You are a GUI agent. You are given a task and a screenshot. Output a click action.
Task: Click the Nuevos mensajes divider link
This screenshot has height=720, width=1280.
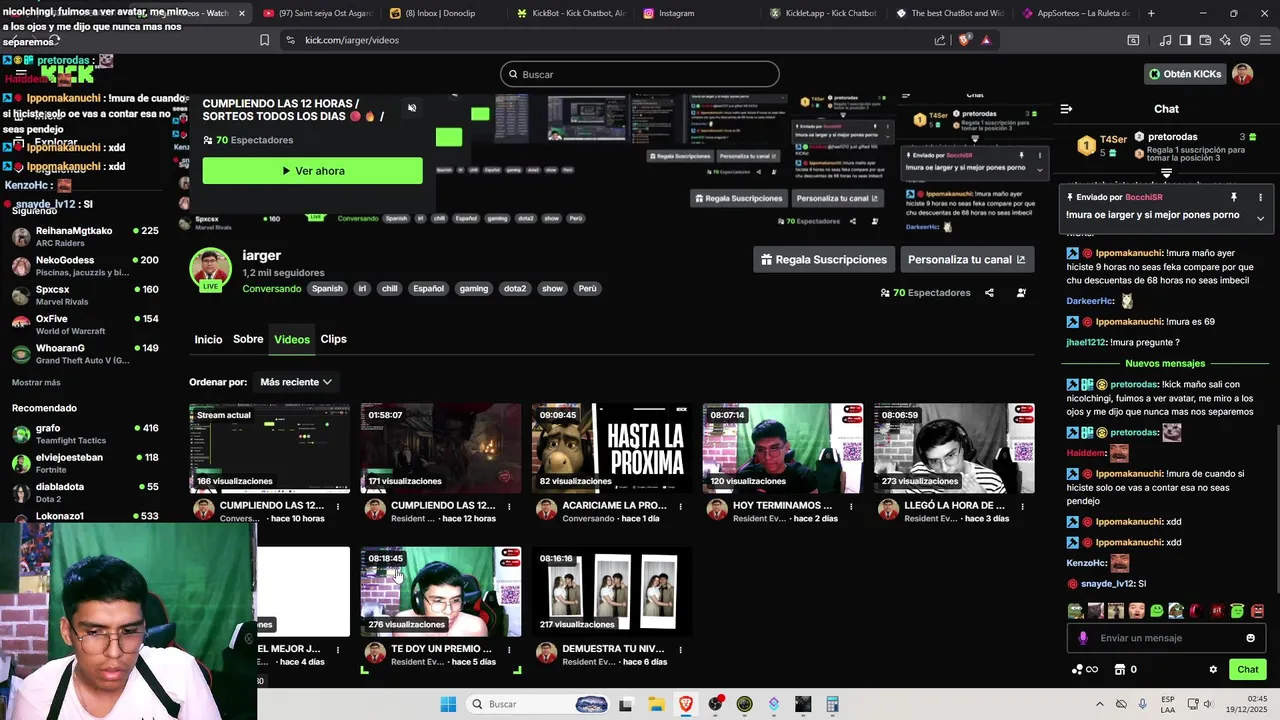[x=1165, y=364]
